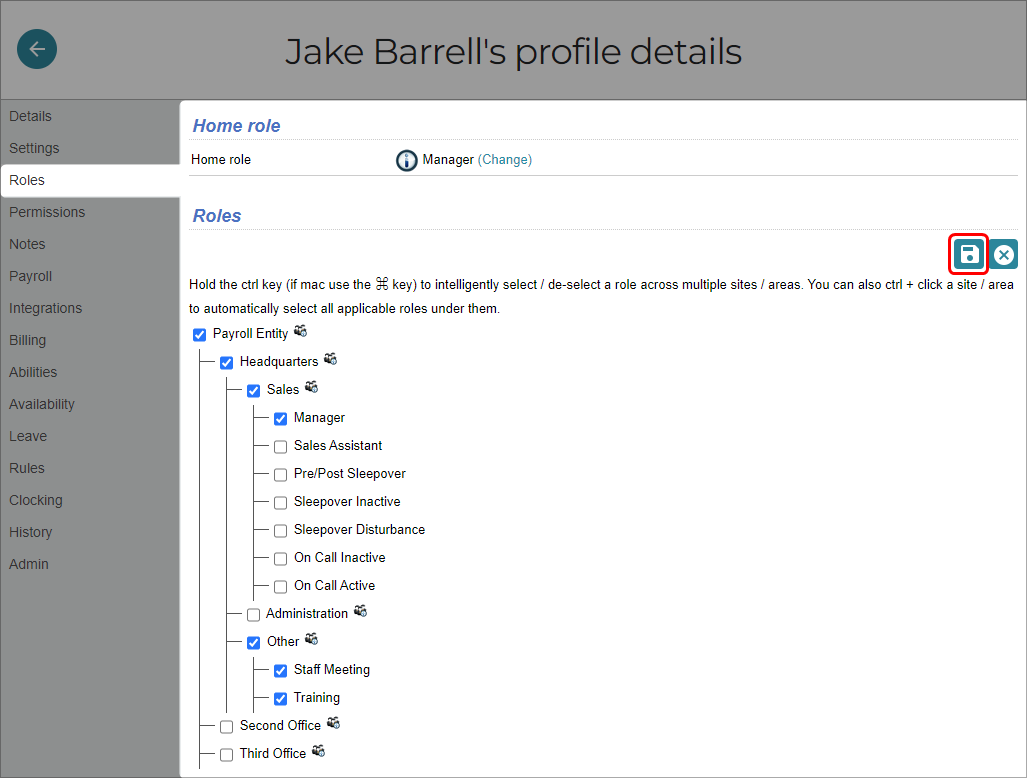Click the group icon next to Other
1027x778 pixels.
(312, 639)
